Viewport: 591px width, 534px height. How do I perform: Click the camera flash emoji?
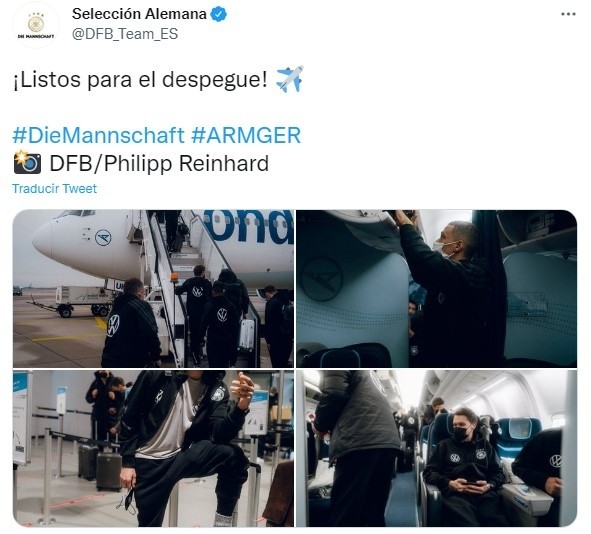pos(27,162)
